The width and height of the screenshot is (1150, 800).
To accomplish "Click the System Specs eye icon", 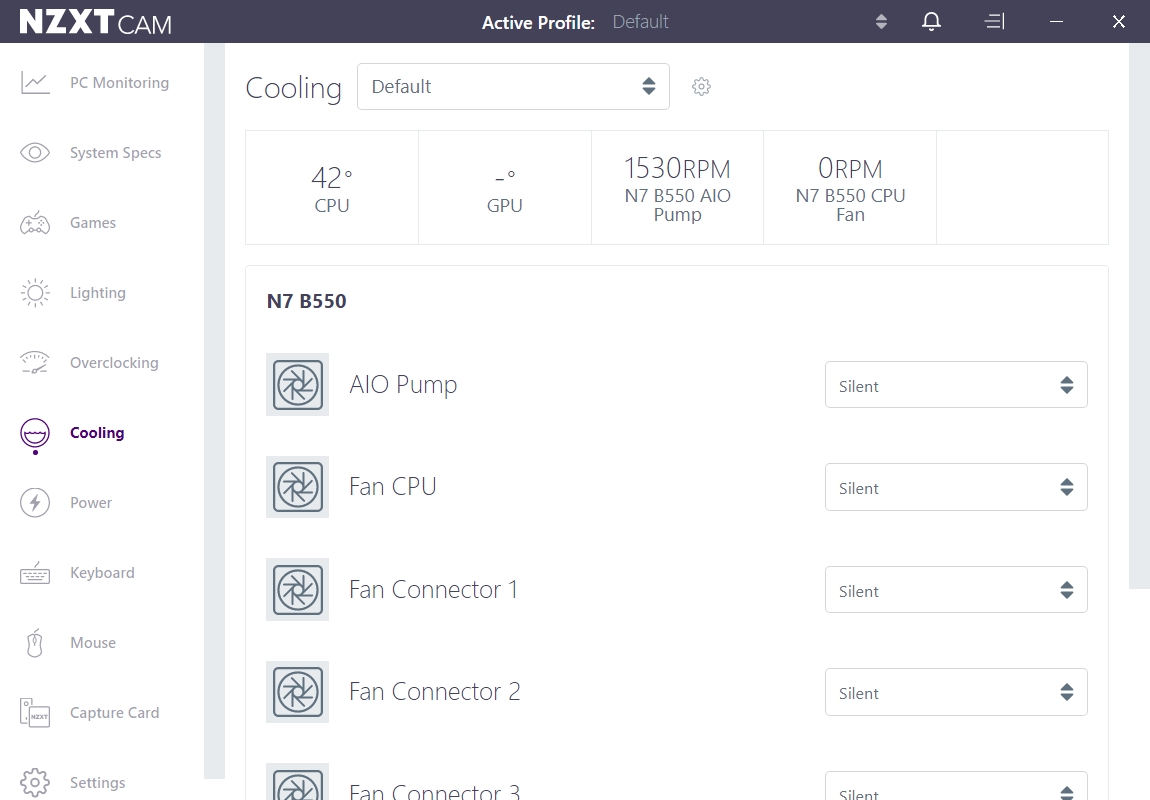I will (35, 153).
